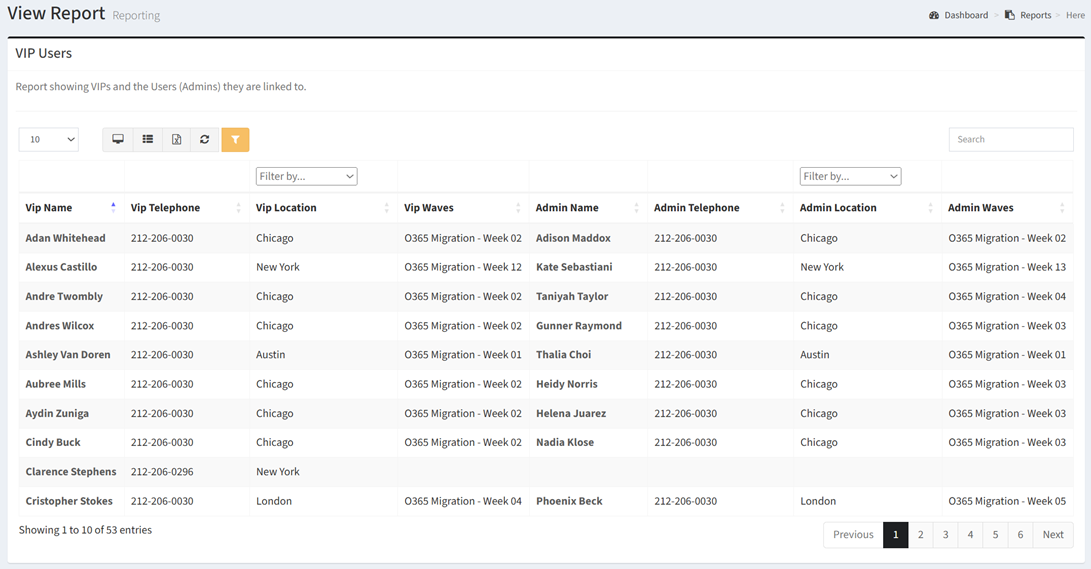Expand the Admin Location filter dropdown

click(x=850, y=176)
